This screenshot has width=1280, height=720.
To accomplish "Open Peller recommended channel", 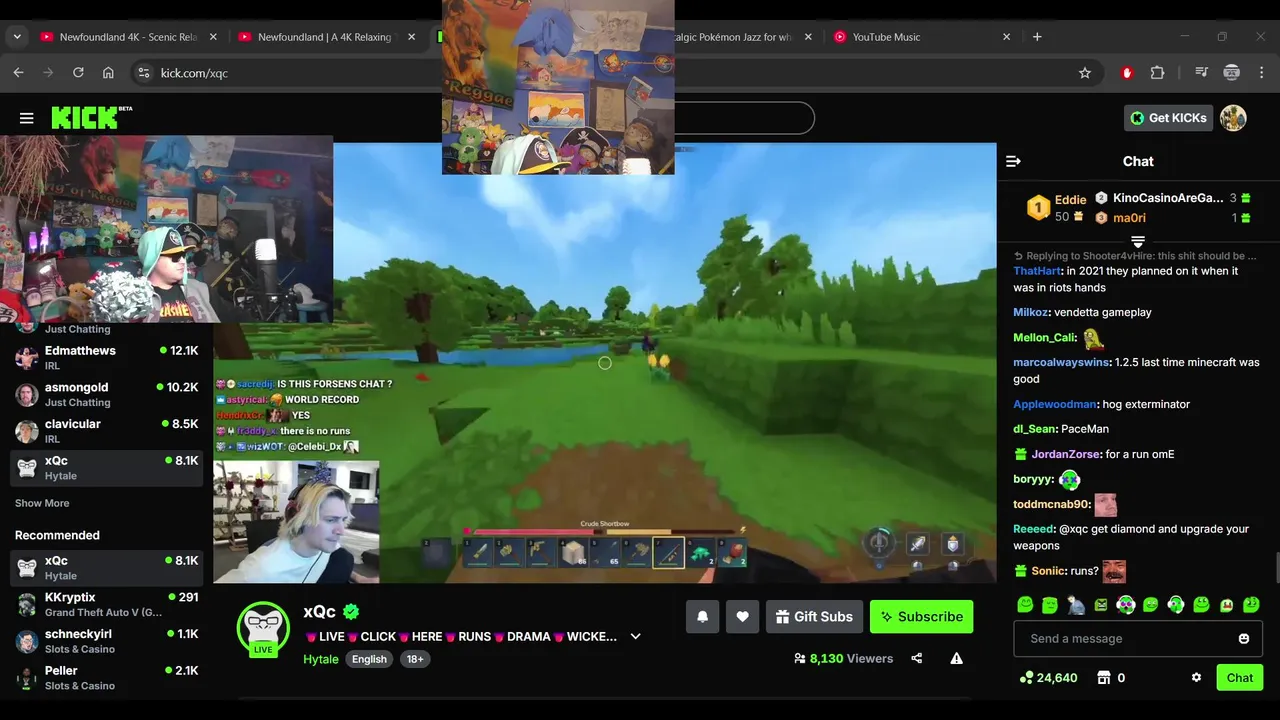I will click(105, 678).
